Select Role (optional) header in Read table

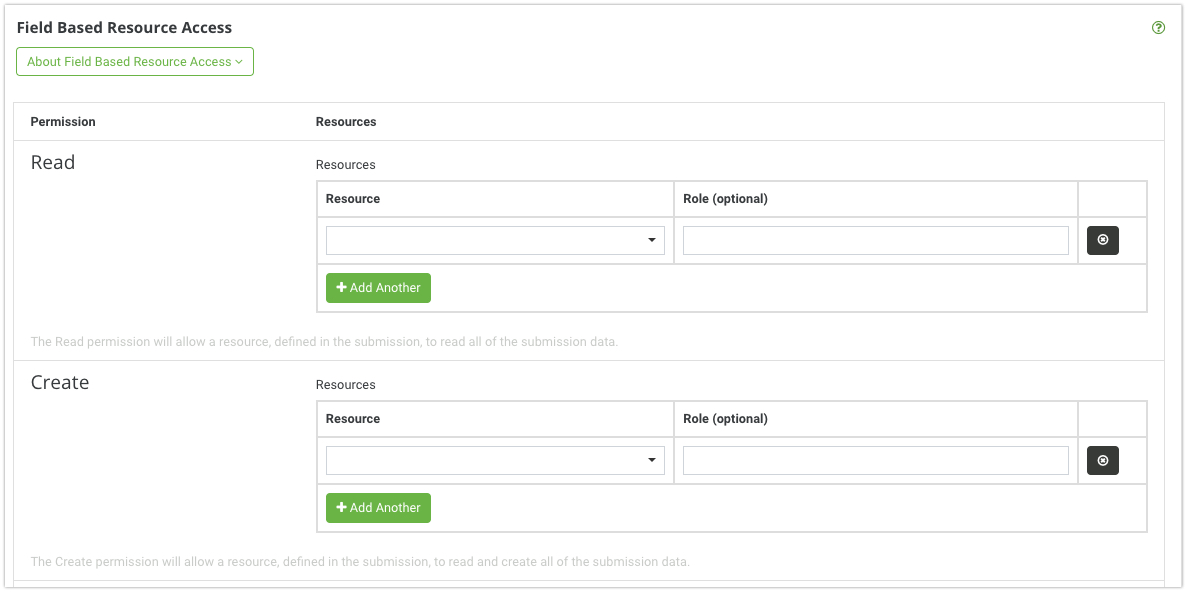(x=725, y=199)
